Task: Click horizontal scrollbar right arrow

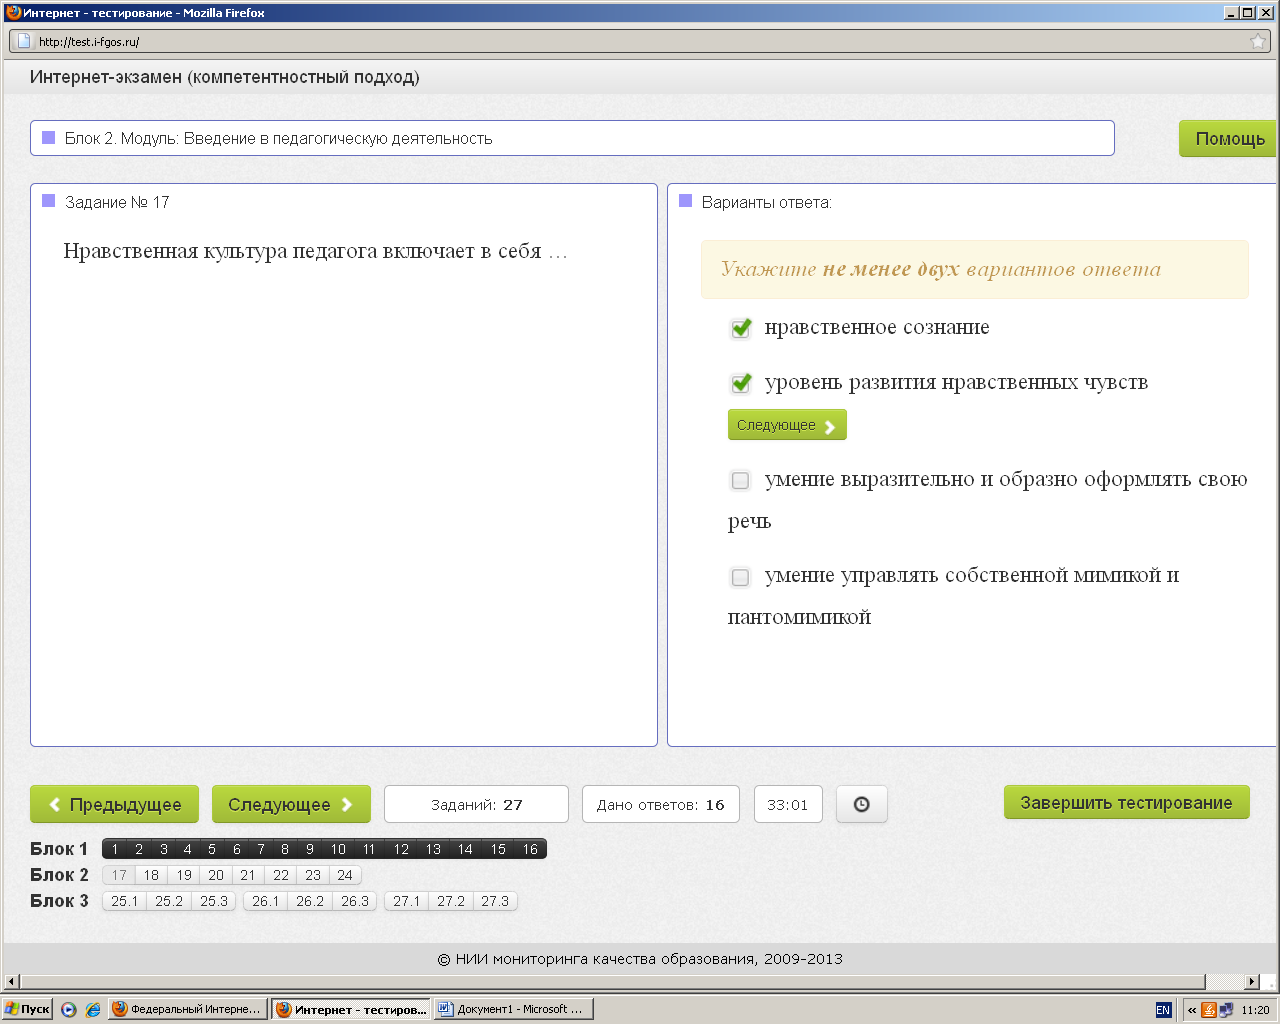Action: (x=1251, y=982)
